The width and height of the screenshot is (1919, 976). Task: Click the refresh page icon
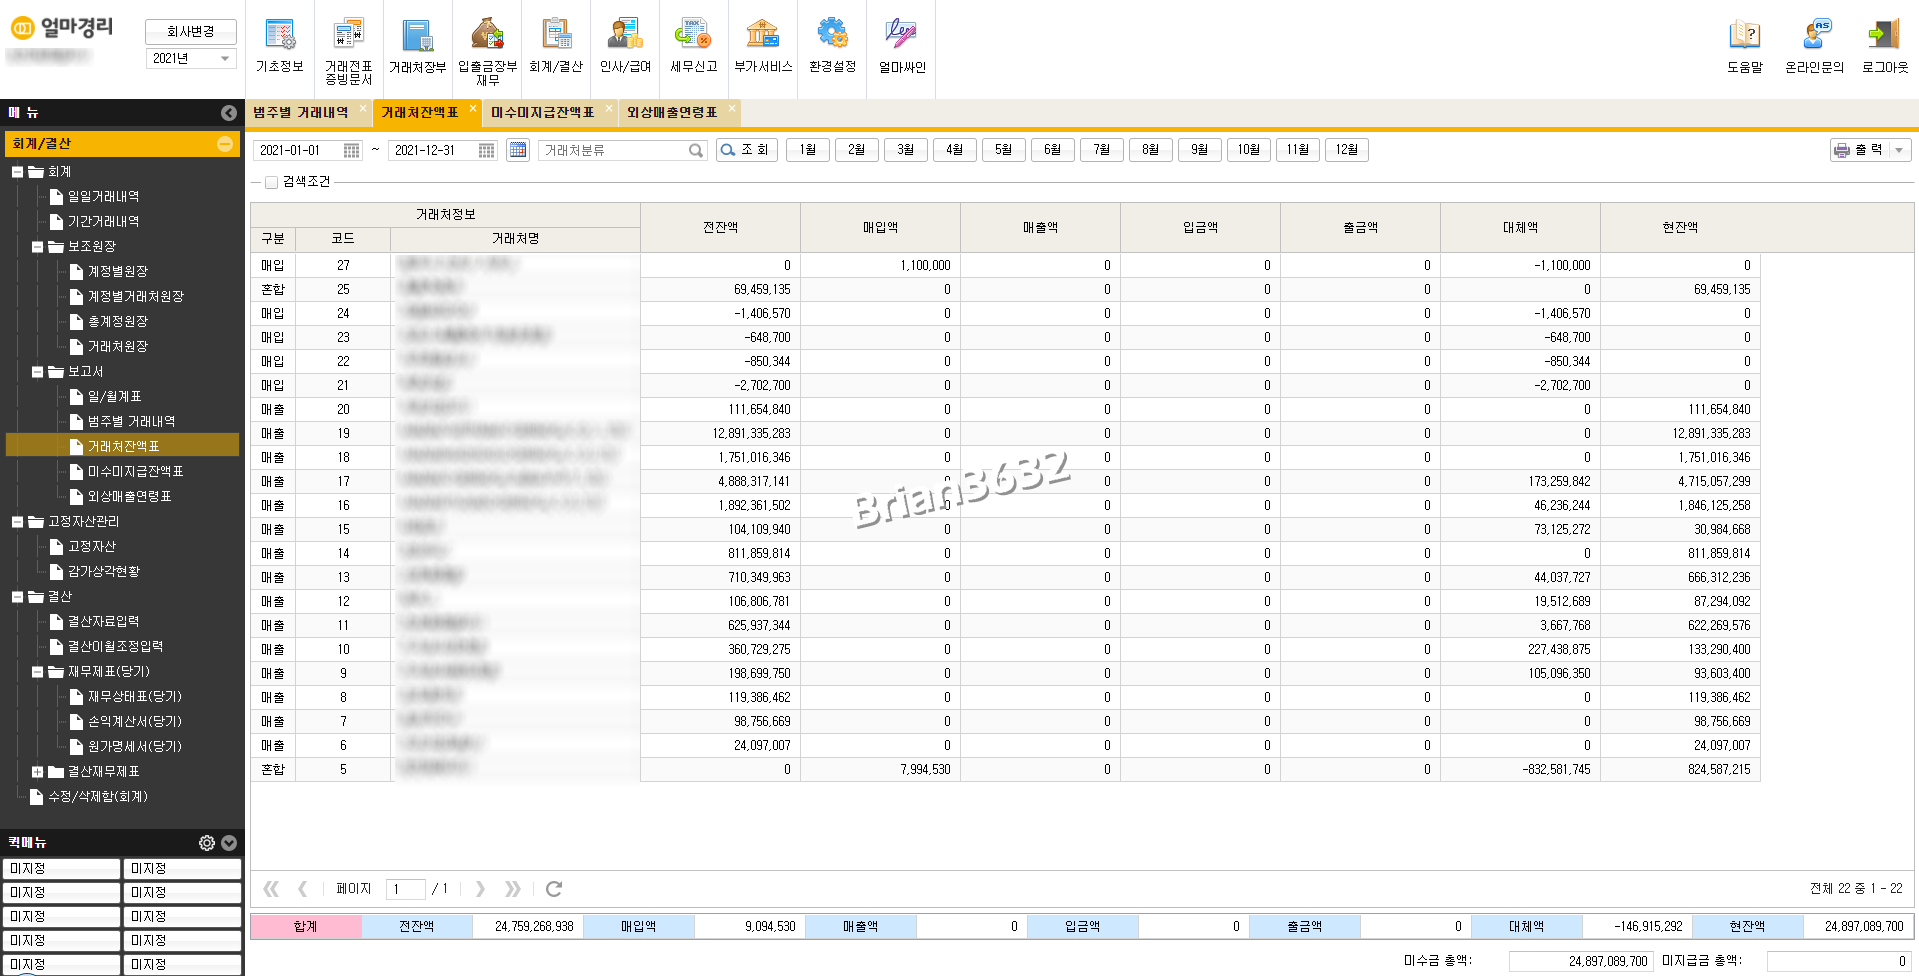554,888
